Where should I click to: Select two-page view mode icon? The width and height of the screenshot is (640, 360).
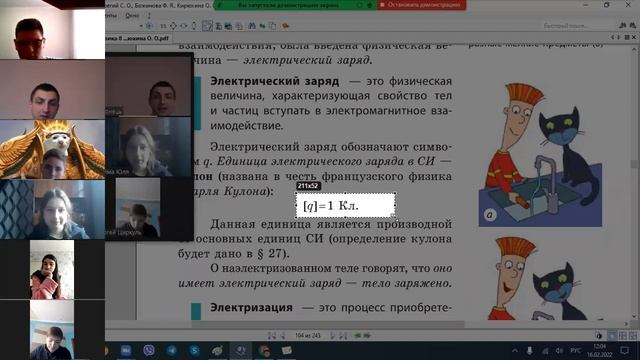622,336
